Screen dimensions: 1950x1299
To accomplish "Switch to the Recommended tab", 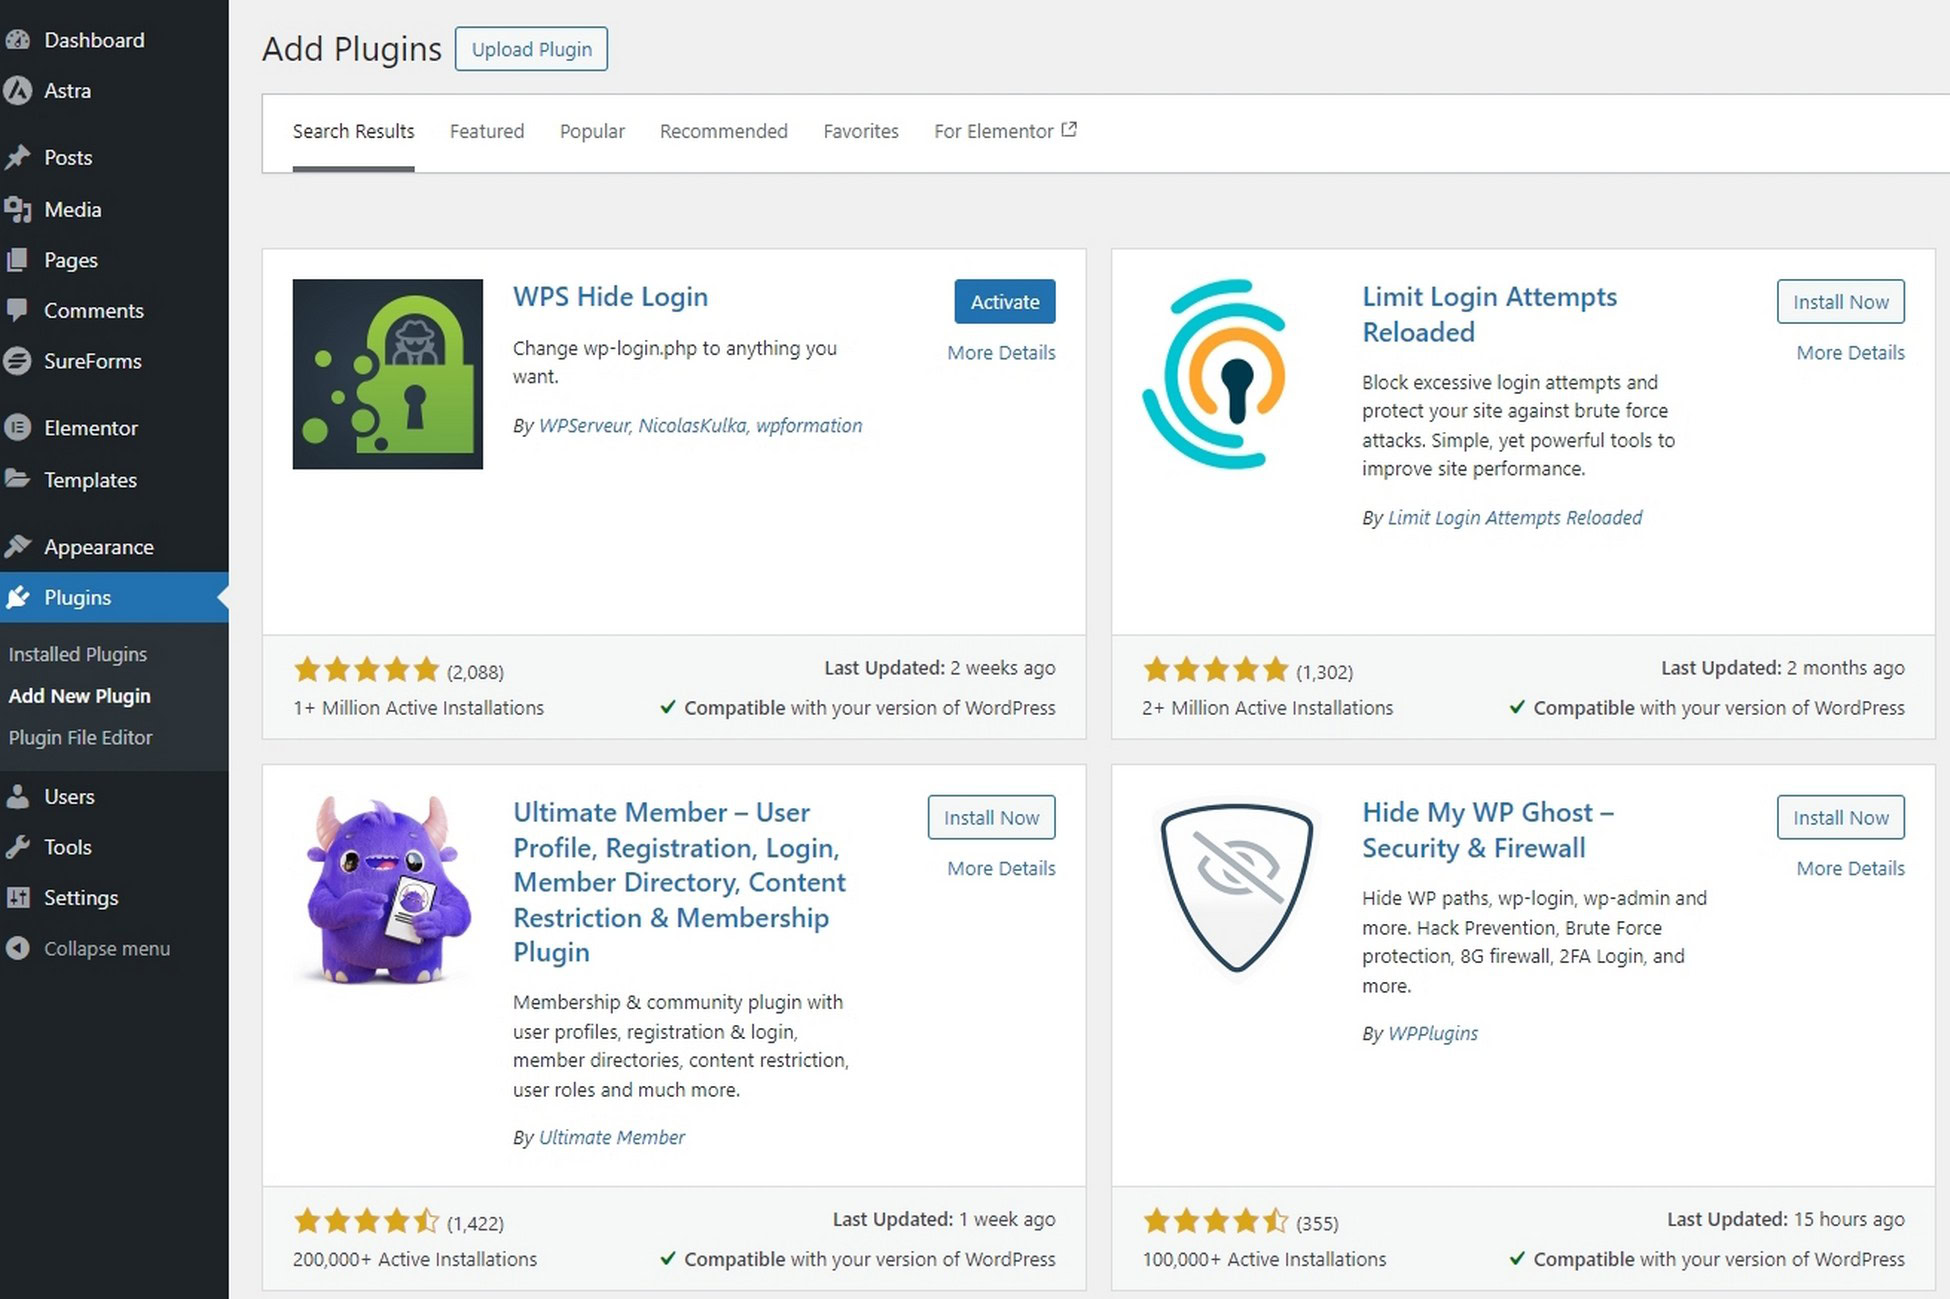I will [724, 132].
